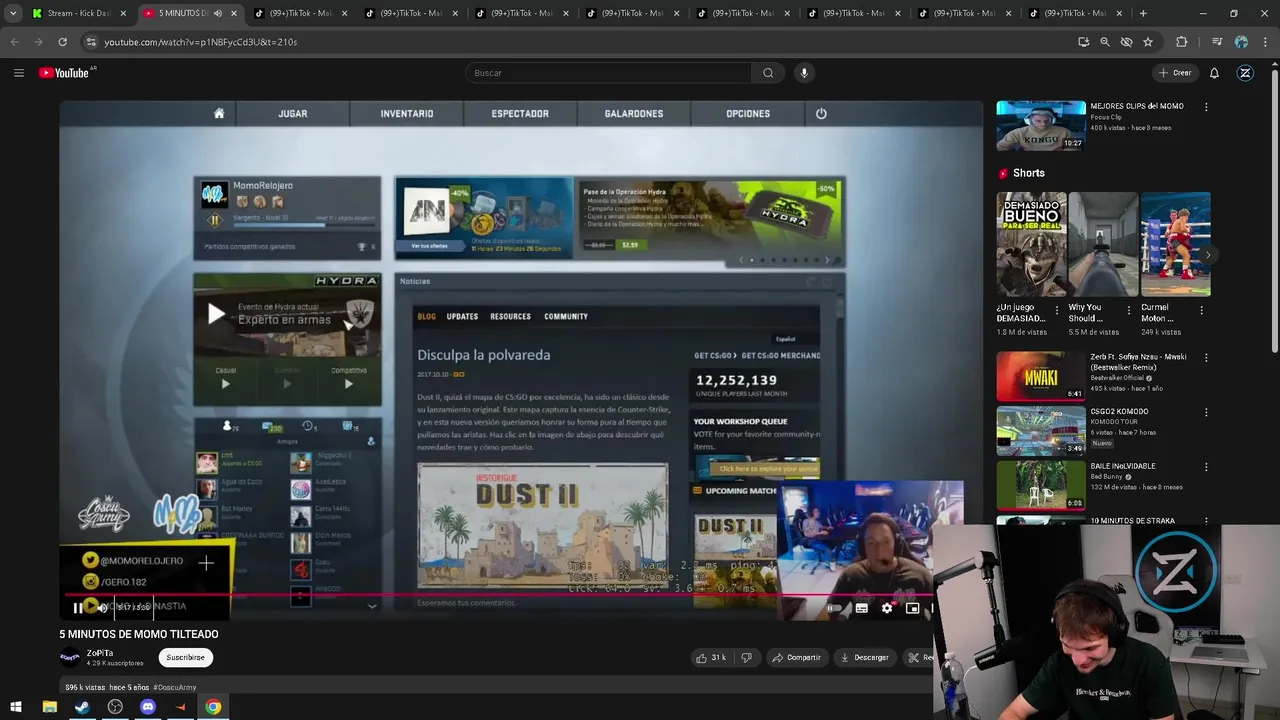Screen dimensions: 1280x720
Task: Click the Descargar download button
Action: tap(865, 657)
